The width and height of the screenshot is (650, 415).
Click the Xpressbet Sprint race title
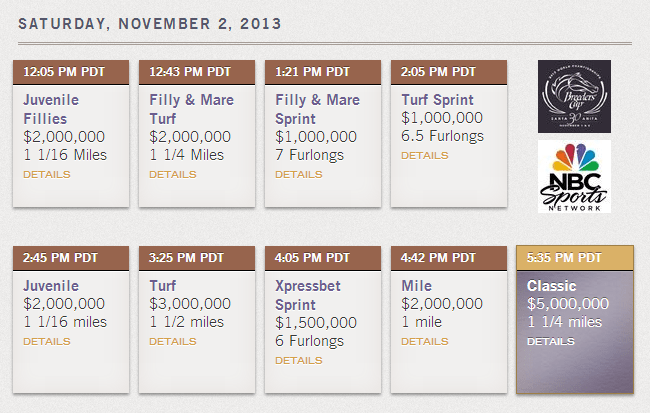308,295
